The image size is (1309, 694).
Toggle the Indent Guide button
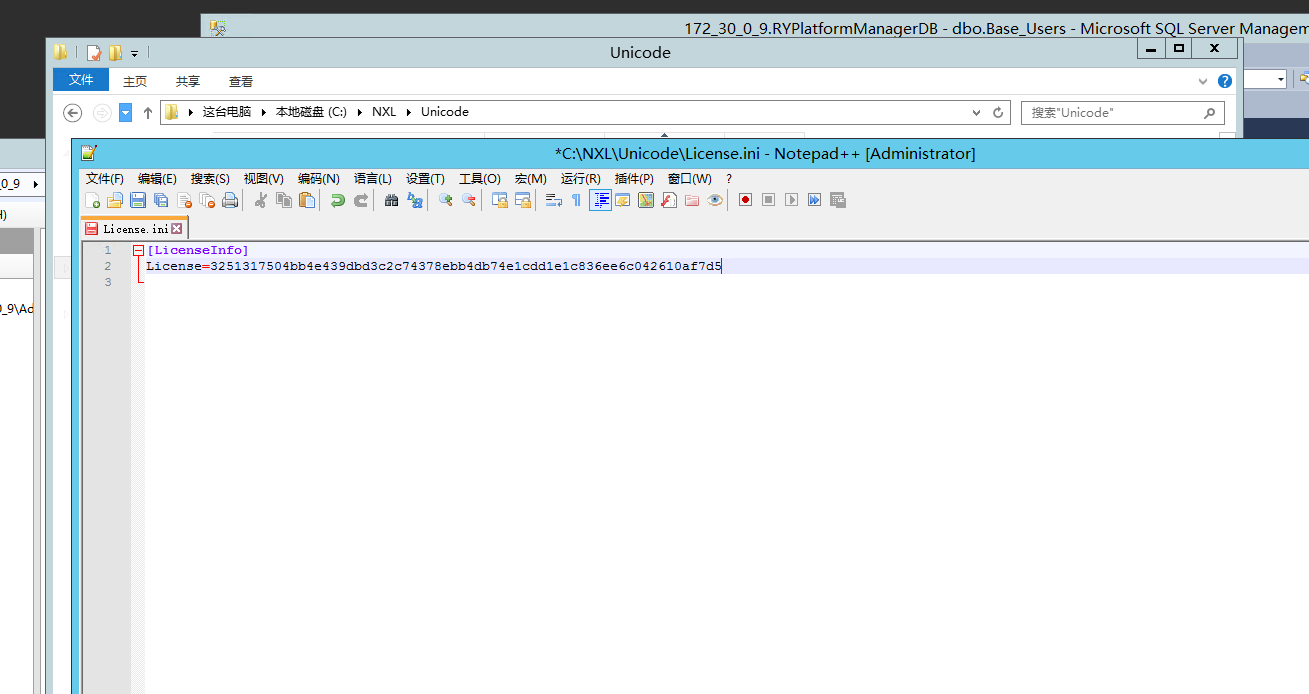600,200
